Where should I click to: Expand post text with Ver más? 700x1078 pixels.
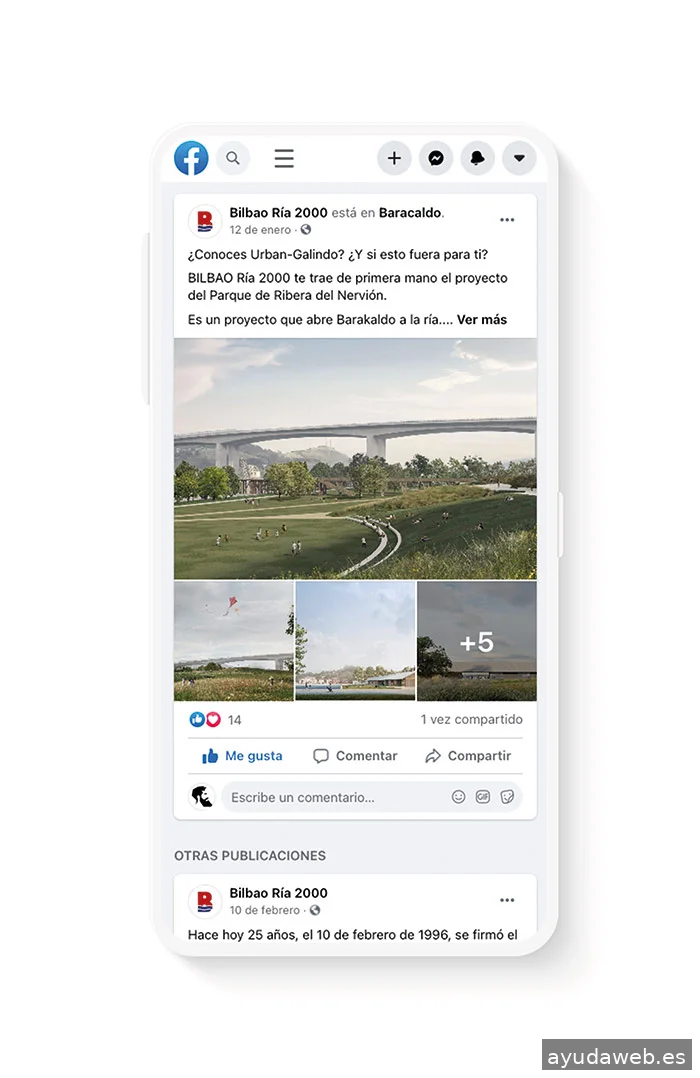[x=482, y=320]
